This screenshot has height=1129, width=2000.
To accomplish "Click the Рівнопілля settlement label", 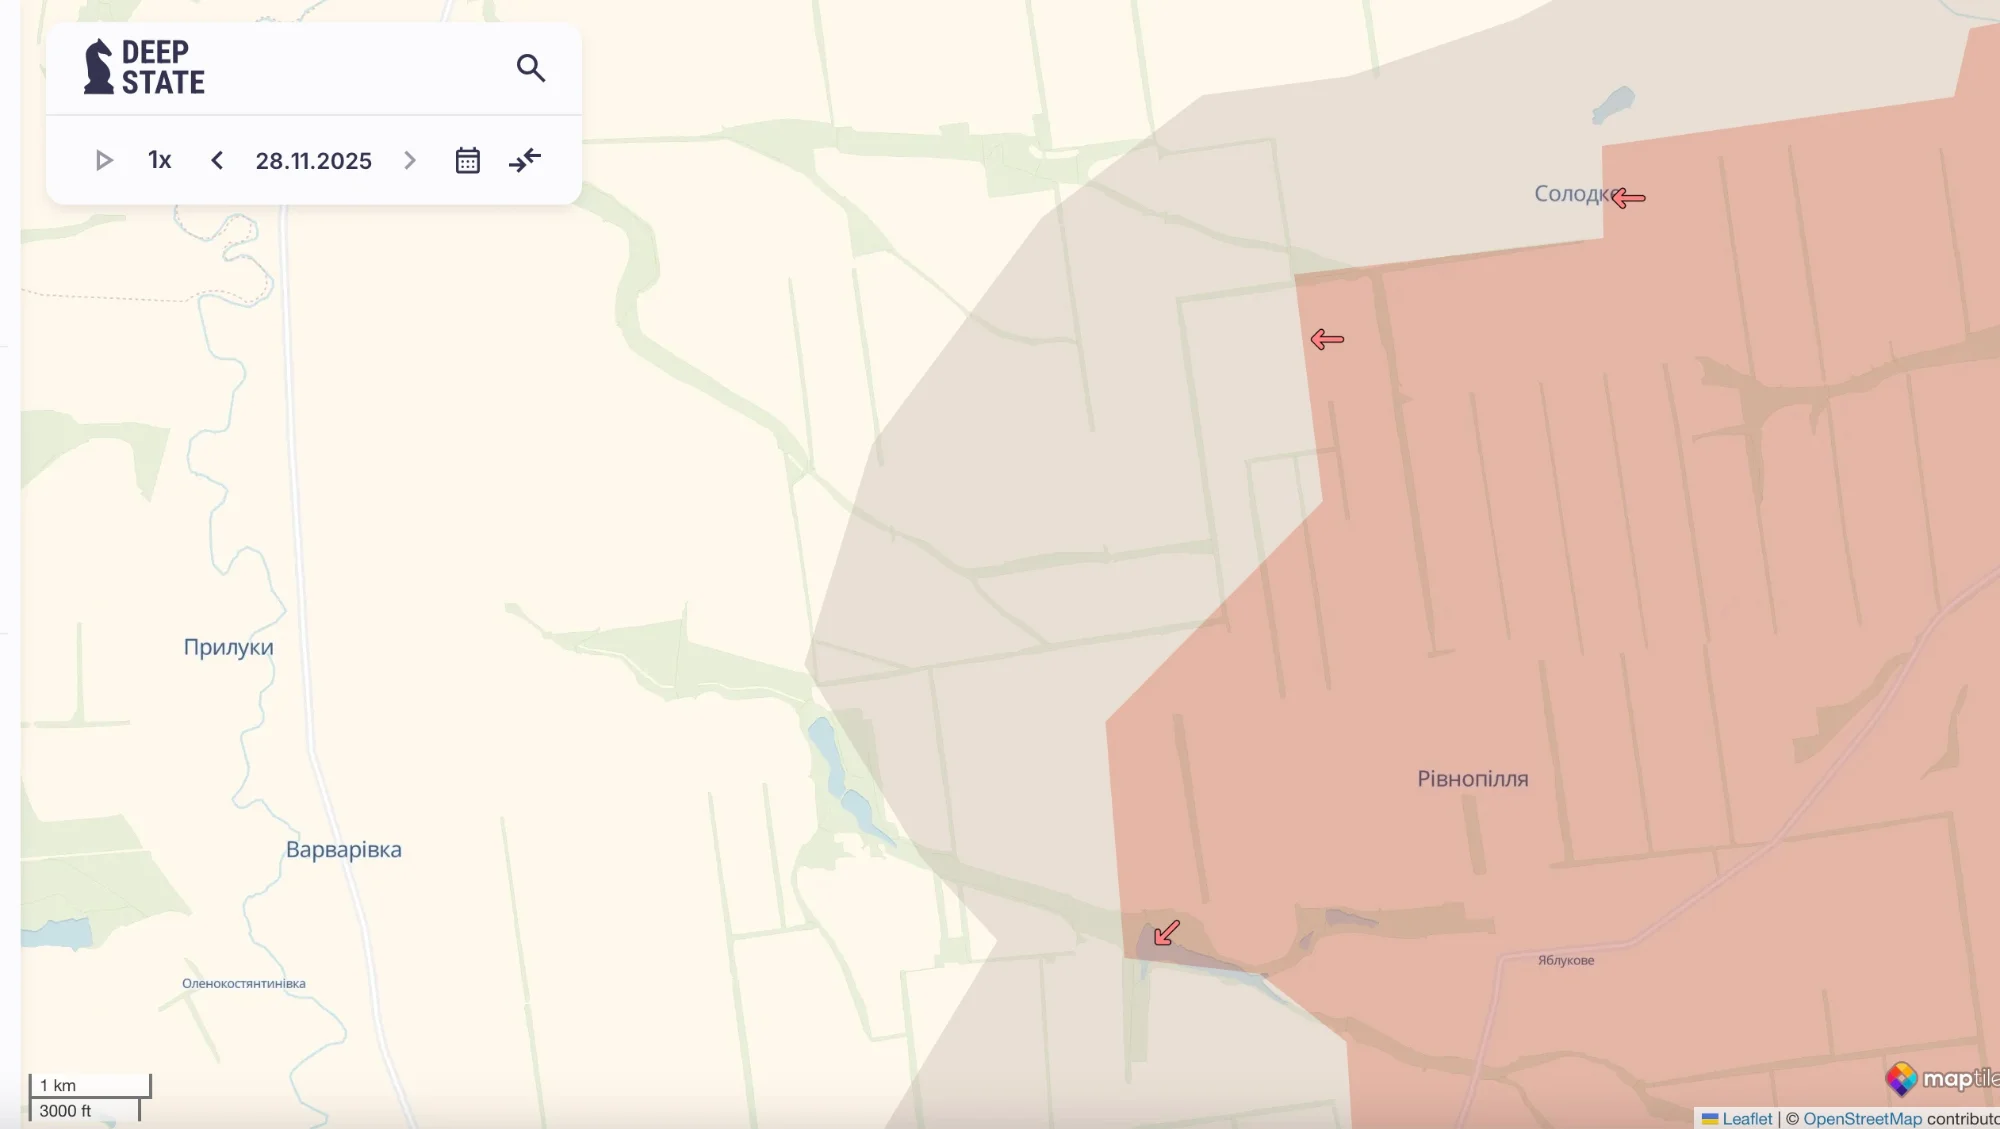I will (1472, 779).
